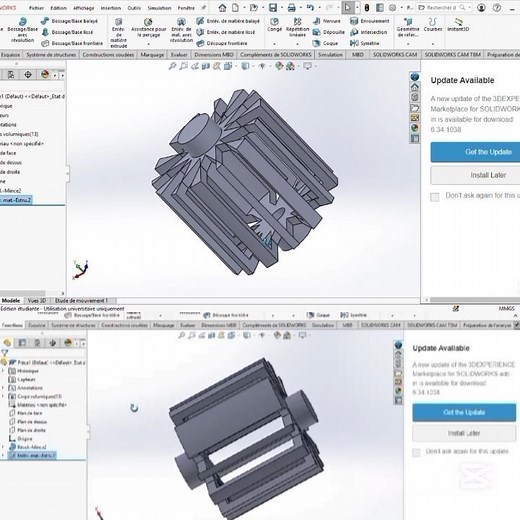Open Fichier menu
Image resolution: width=520 pixels, height=520 pixels.
pyautogui.click(x=36, y=8)
